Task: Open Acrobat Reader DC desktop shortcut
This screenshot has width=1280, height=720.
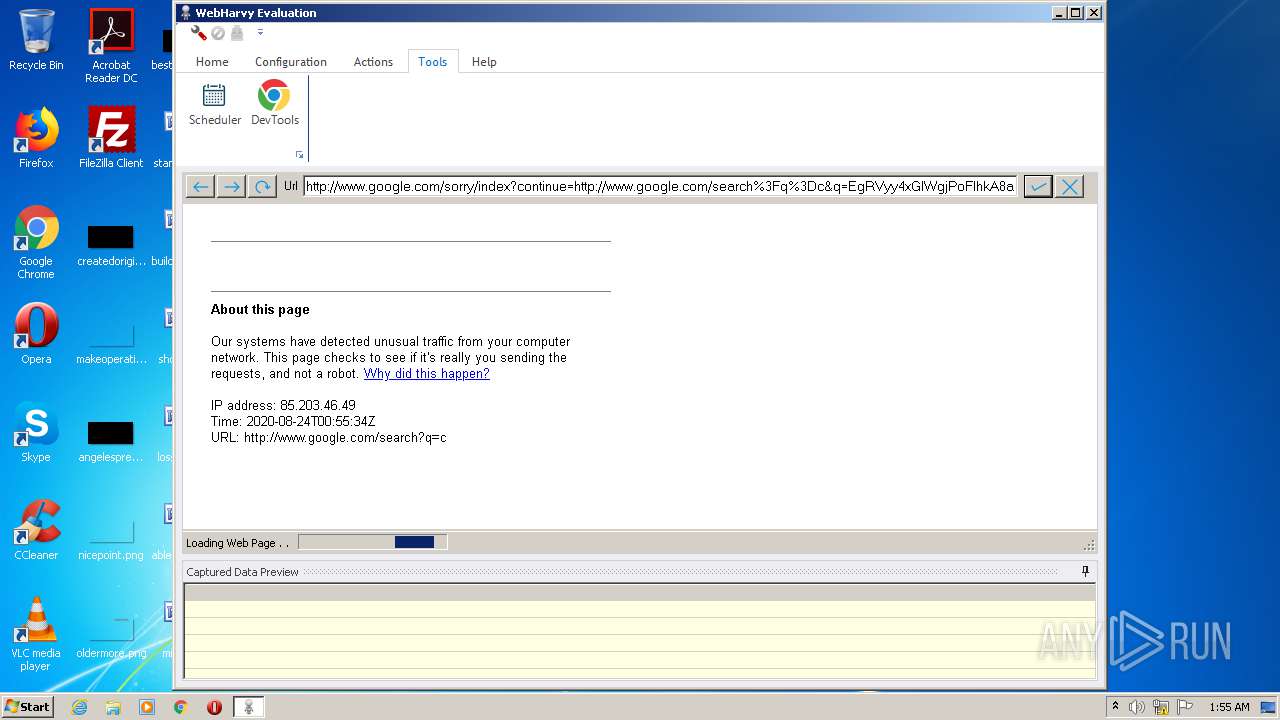Action: tap(111, 46)
